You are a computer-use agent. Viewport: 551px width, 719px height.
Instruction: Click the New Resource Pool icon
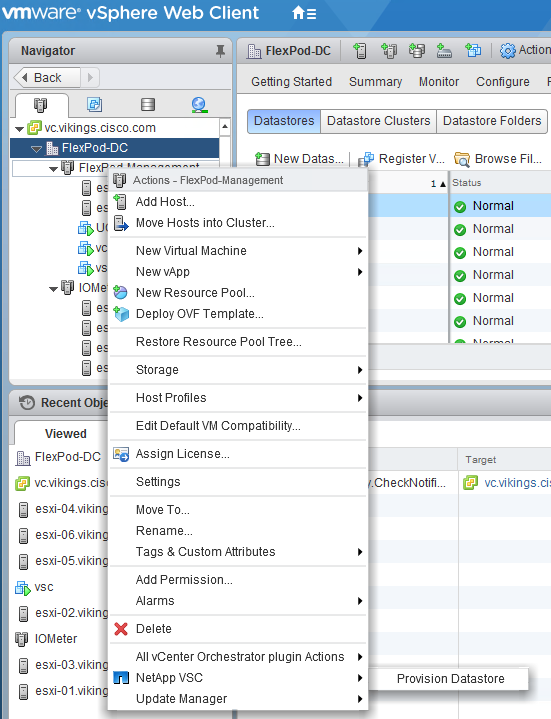coord(121,293)
